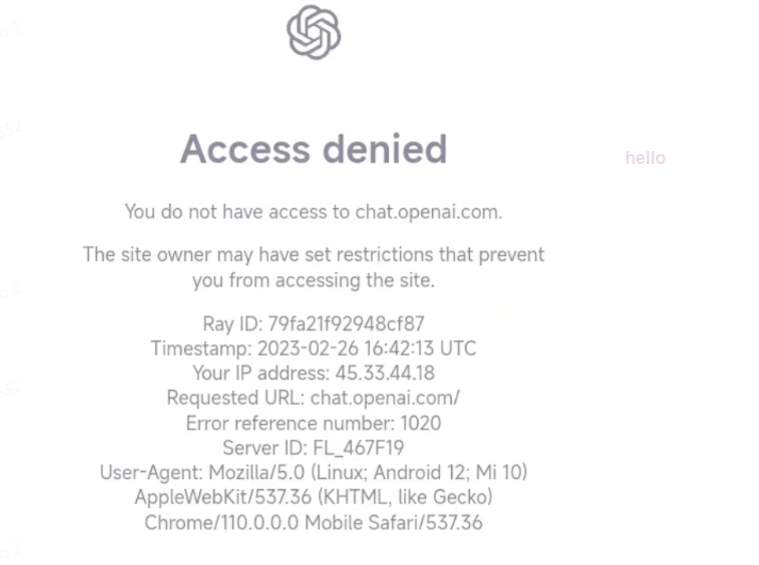Select the Ray ID line

pos(313,324)
